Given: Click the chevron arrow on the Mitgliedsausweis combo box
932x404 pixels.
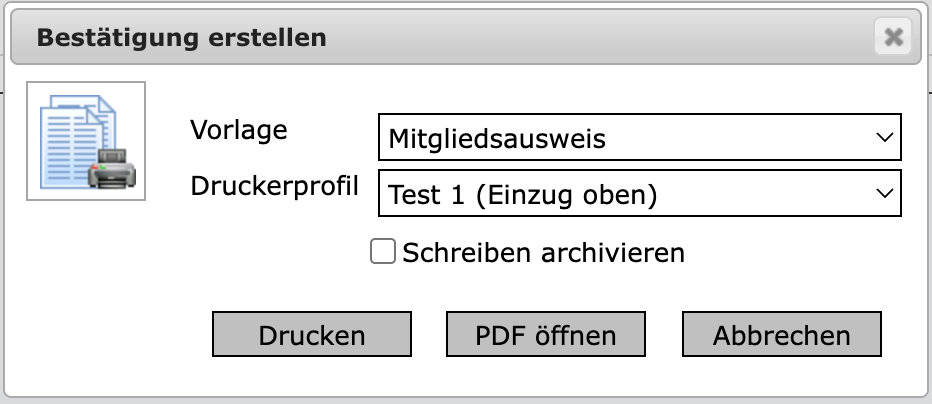Looking at the screenshot, I should (883, 138).
